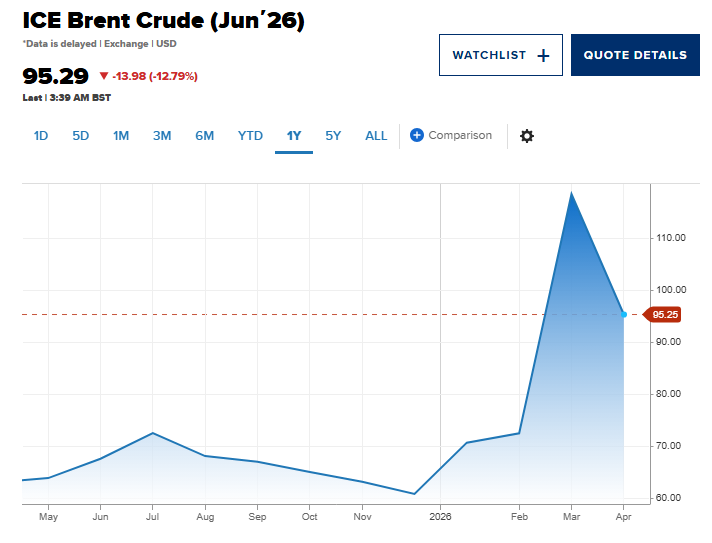This screenshot has width=712, height=543.
Task: Click the Sep x-axis label
Action: click(257, 517)
